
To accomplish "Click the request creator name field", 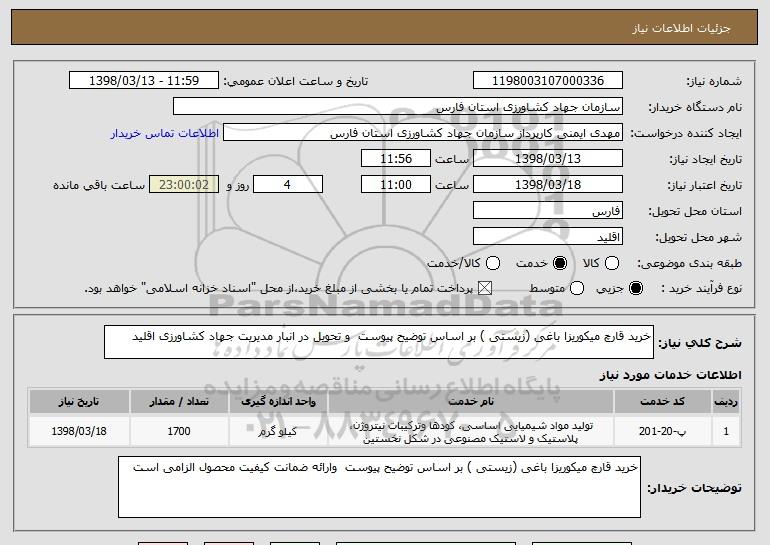I will 423,133.
